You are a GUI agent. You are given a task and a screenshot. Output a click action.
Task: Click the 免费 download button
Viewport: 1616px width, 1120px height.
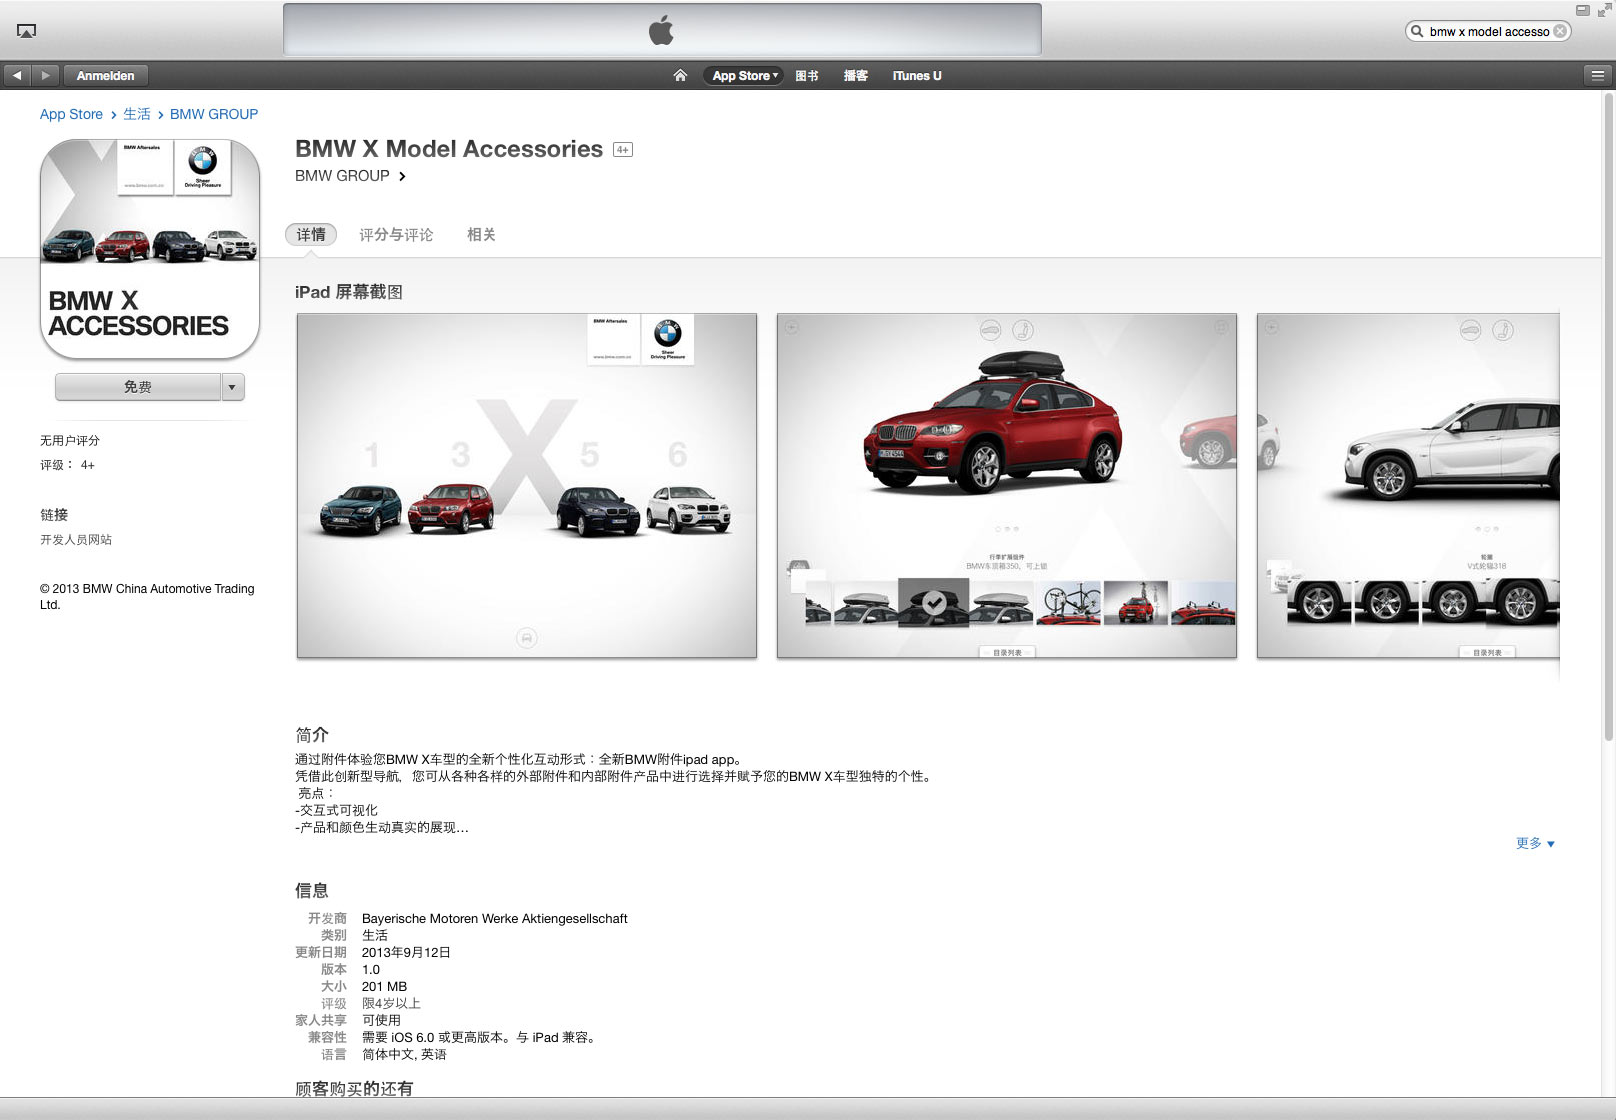pyautogui.click(x=138, y=387)
